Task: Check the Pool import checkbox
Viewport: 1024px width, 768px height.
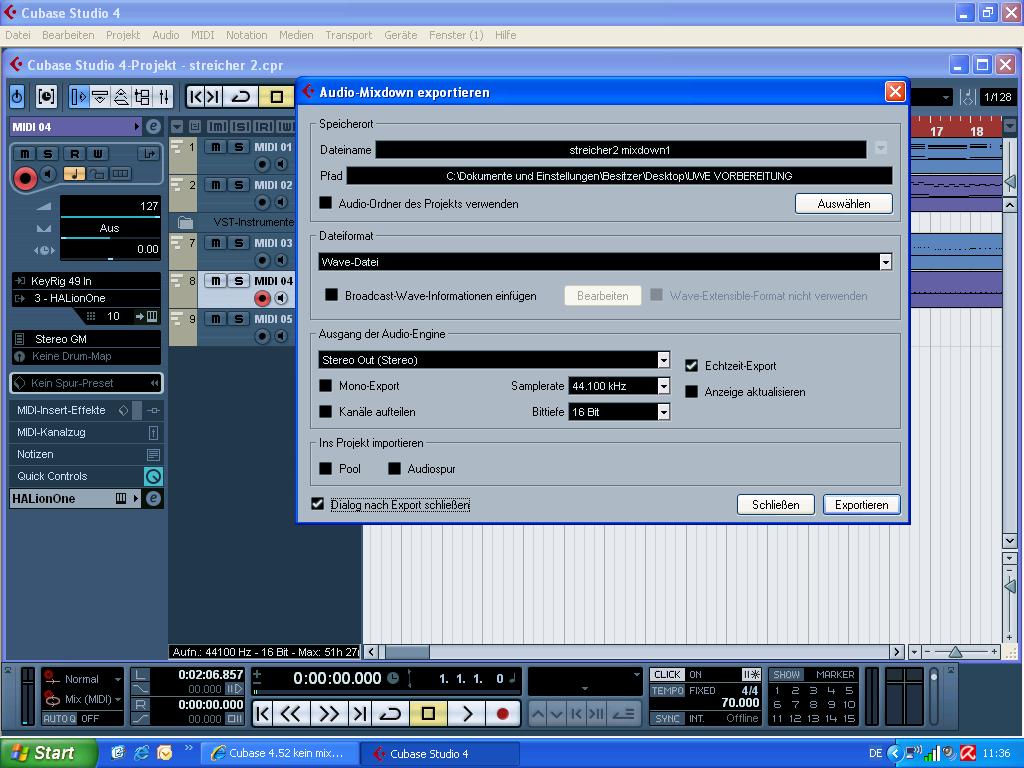Action: point(325,468)
